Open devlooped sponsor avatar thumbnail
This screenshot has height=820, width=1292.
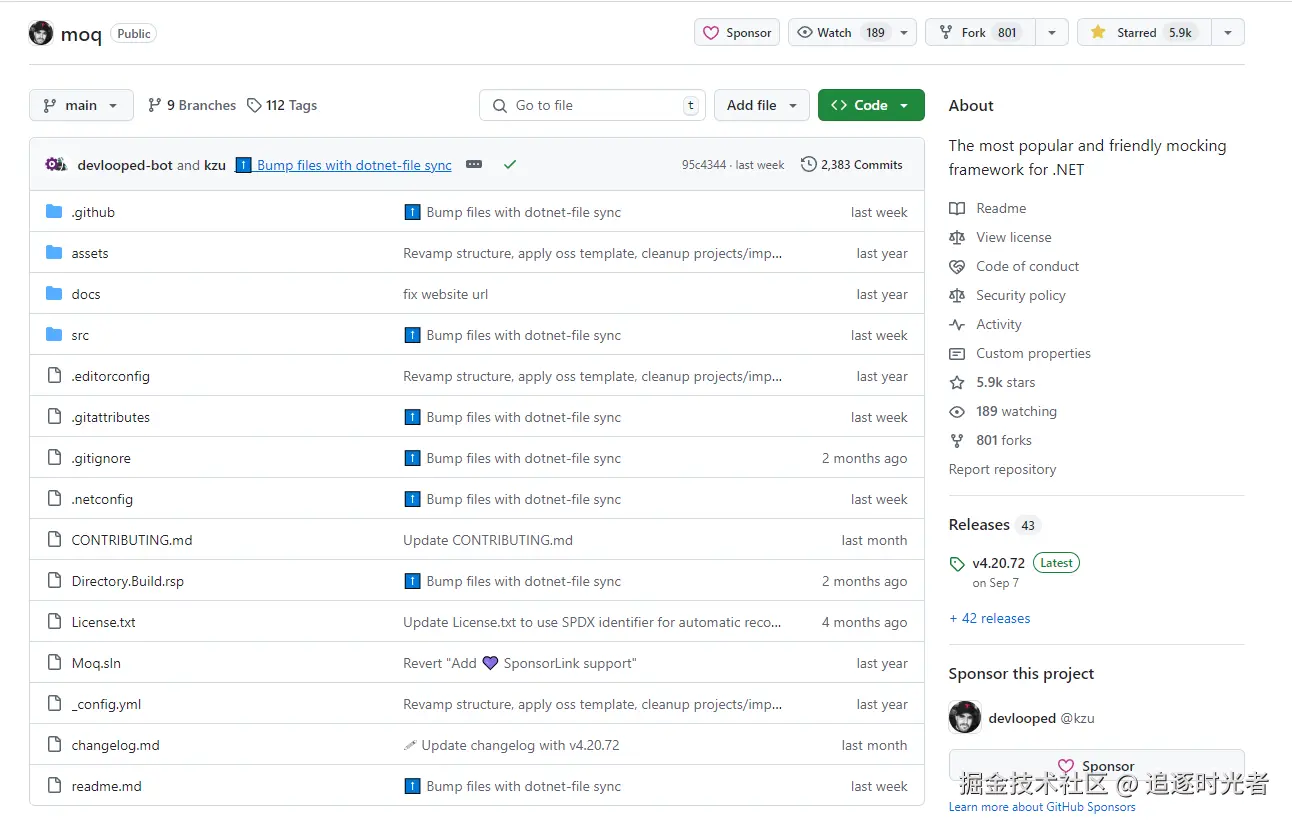(965, 718)
